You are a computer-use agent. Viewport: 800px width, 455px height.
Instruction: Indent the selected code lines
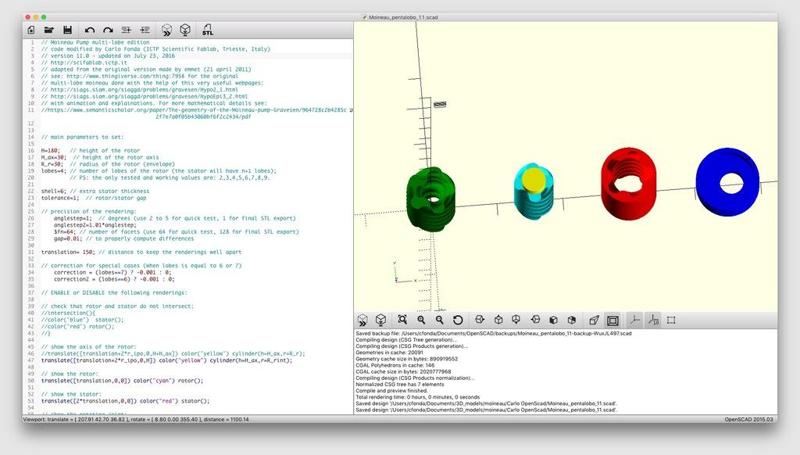coord(145,30)
